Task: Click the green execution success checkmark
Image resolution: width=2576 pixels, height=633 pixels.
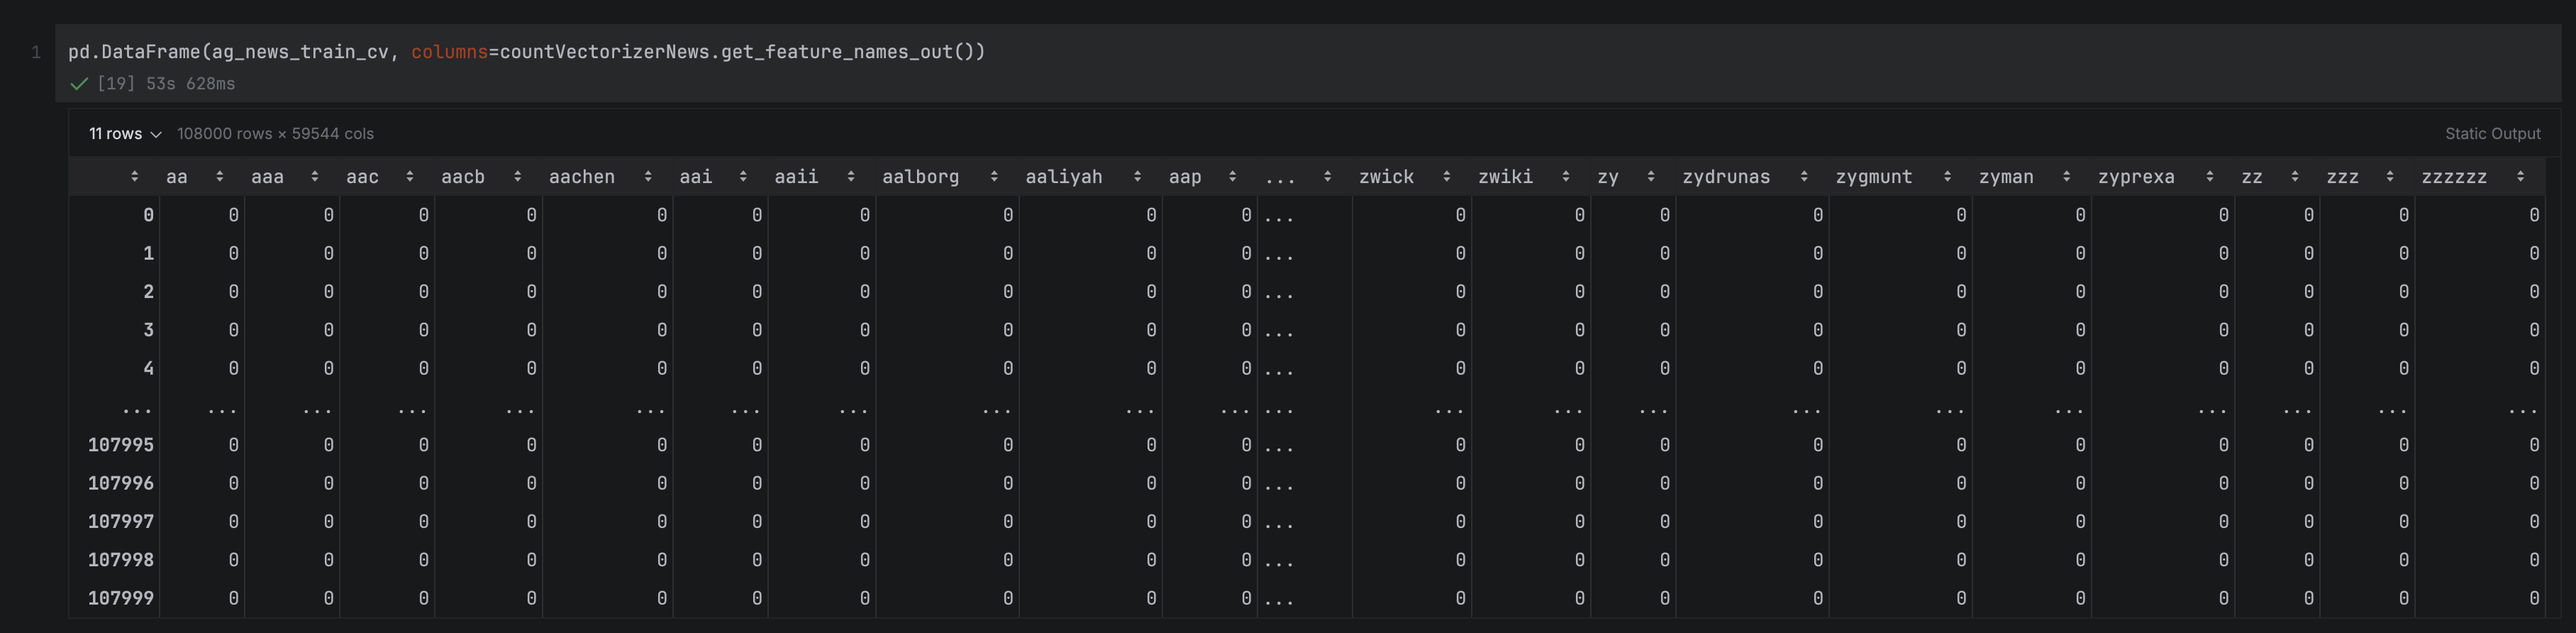Action: (x=79, y=84)
